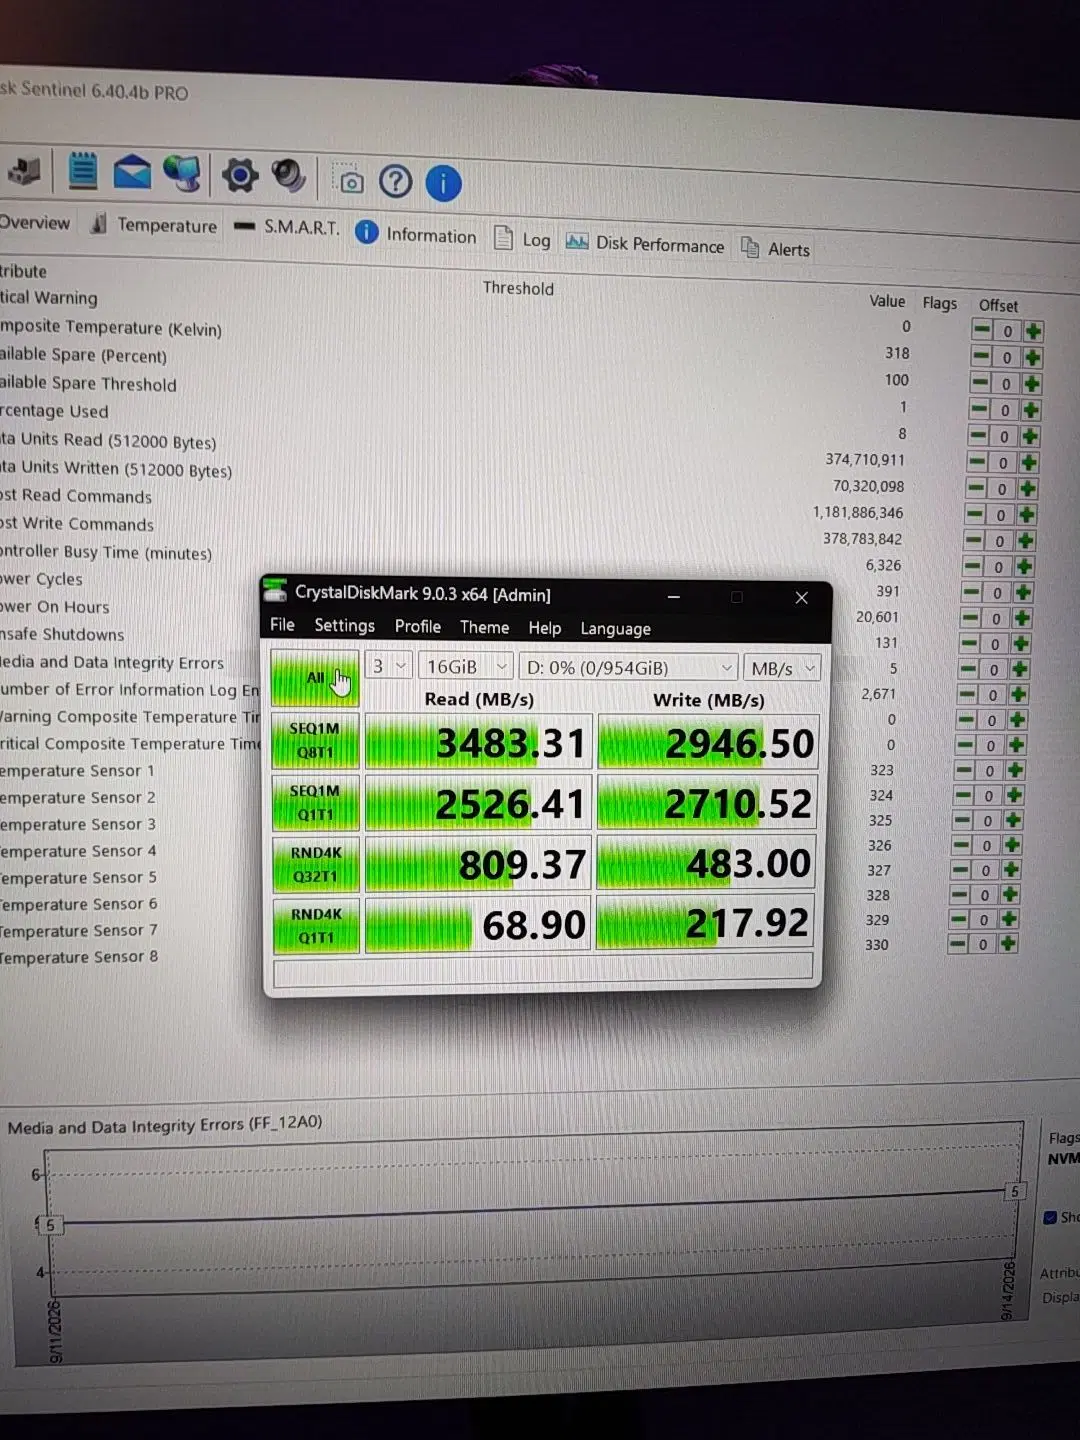
Task: Click the empty comment field in CrystalDiskMark
Action: click(x=542, y=969)
